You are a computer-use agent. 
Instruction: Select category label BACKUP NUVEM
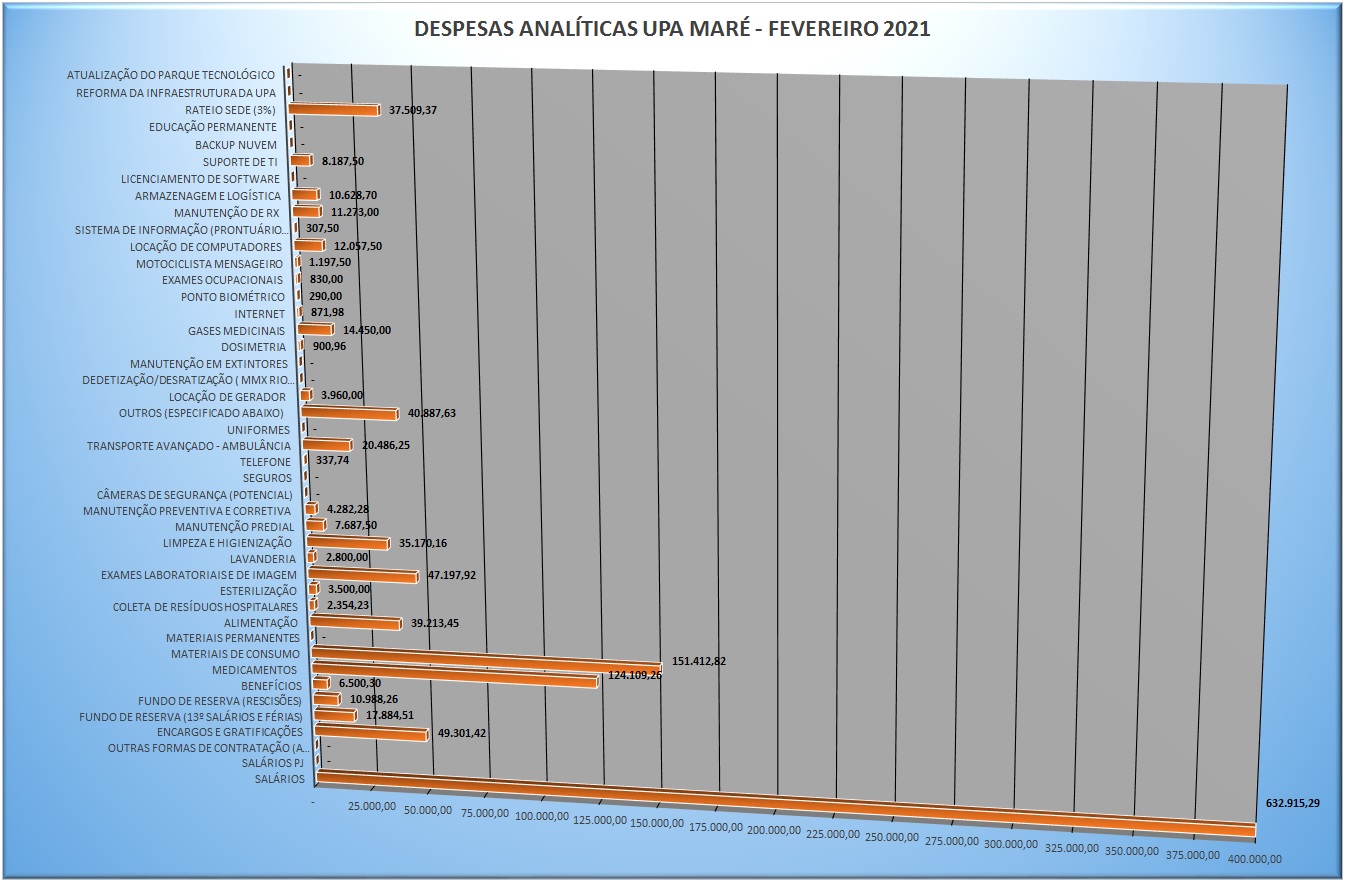pyautogui.click(x=236, y=145)
